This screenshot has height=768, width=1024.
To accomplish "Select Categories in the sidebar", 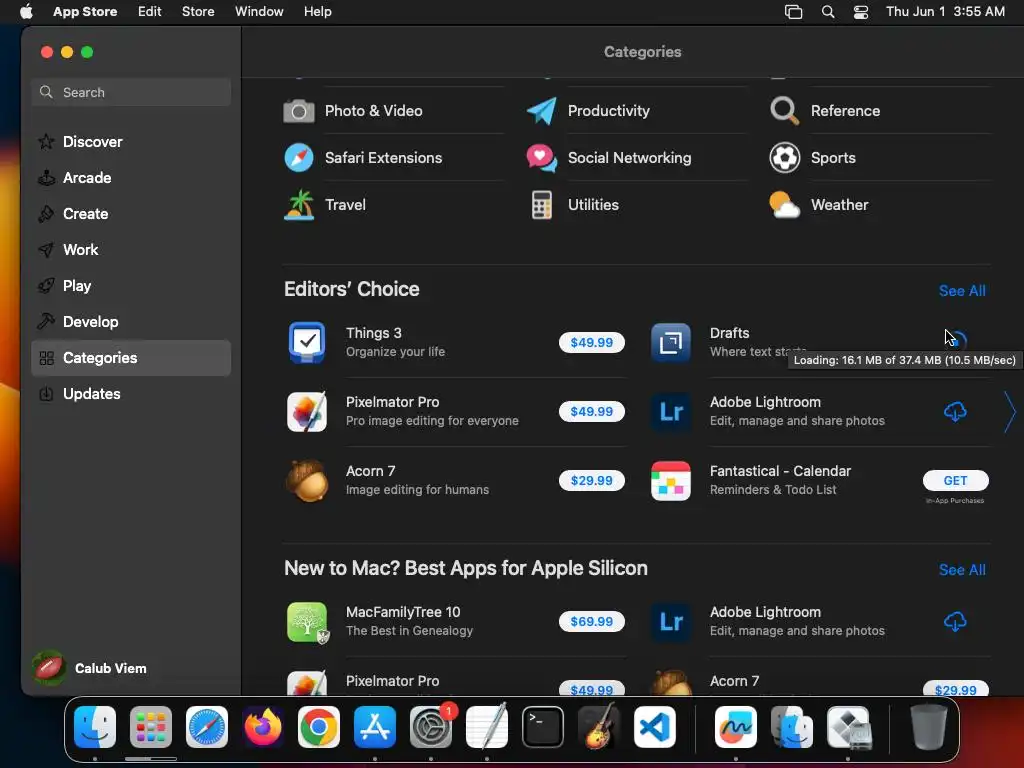I will [131, 358].
